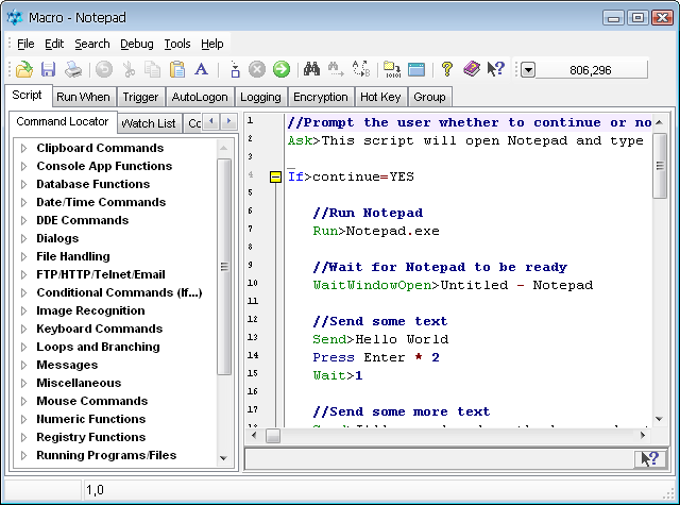Switch to the Hot Key tab
The width and height of the screenshot is (680, 505).
click(381, 97)
